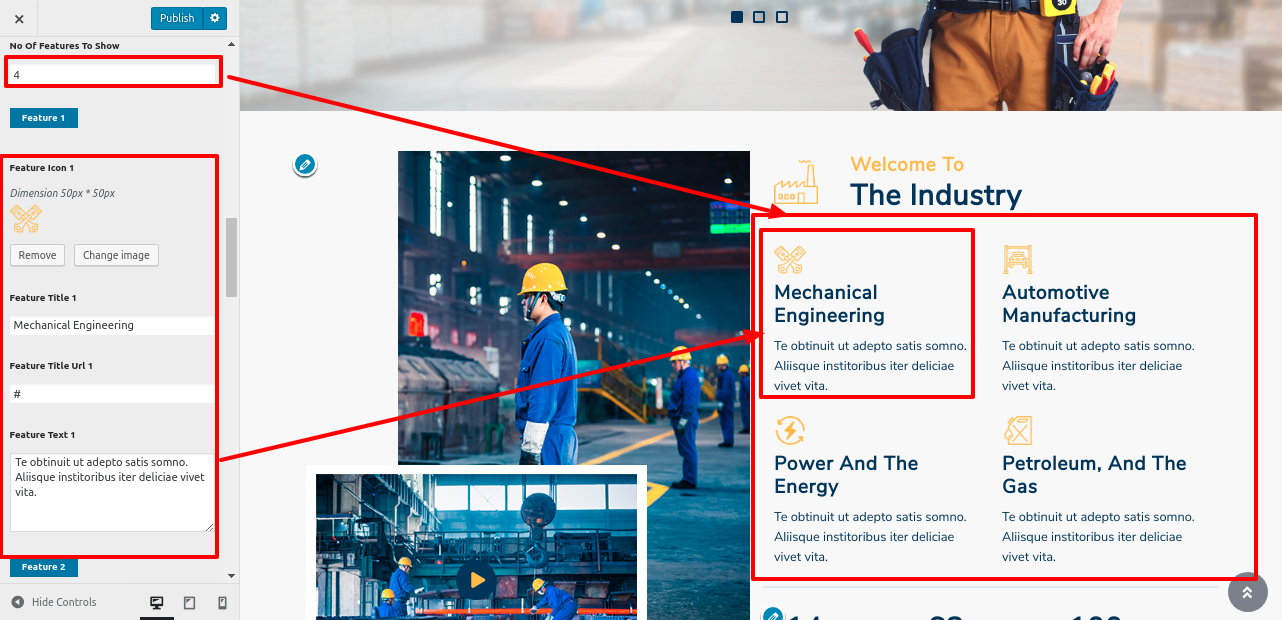Click the scroll-to-top chevron button

[x=1247, y=592]
